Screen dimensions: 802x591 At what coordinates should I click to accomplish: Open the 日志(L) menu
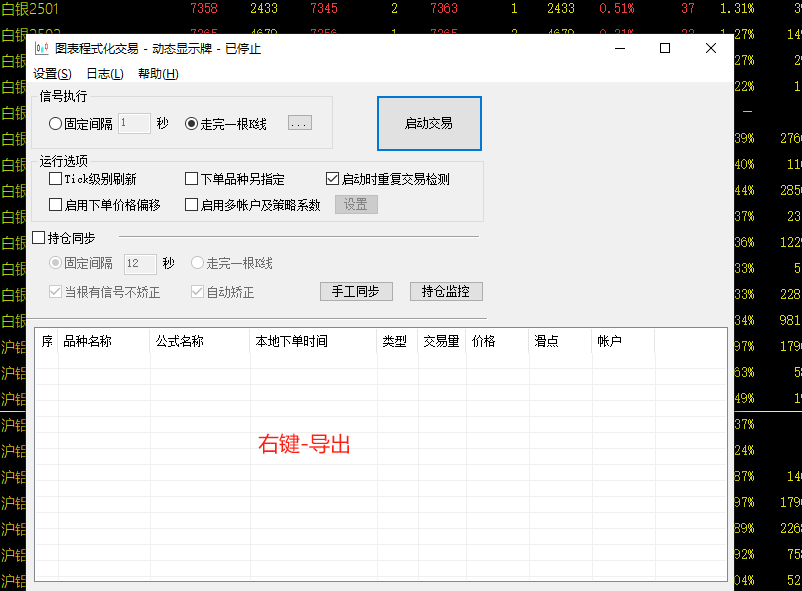(105, 74)
